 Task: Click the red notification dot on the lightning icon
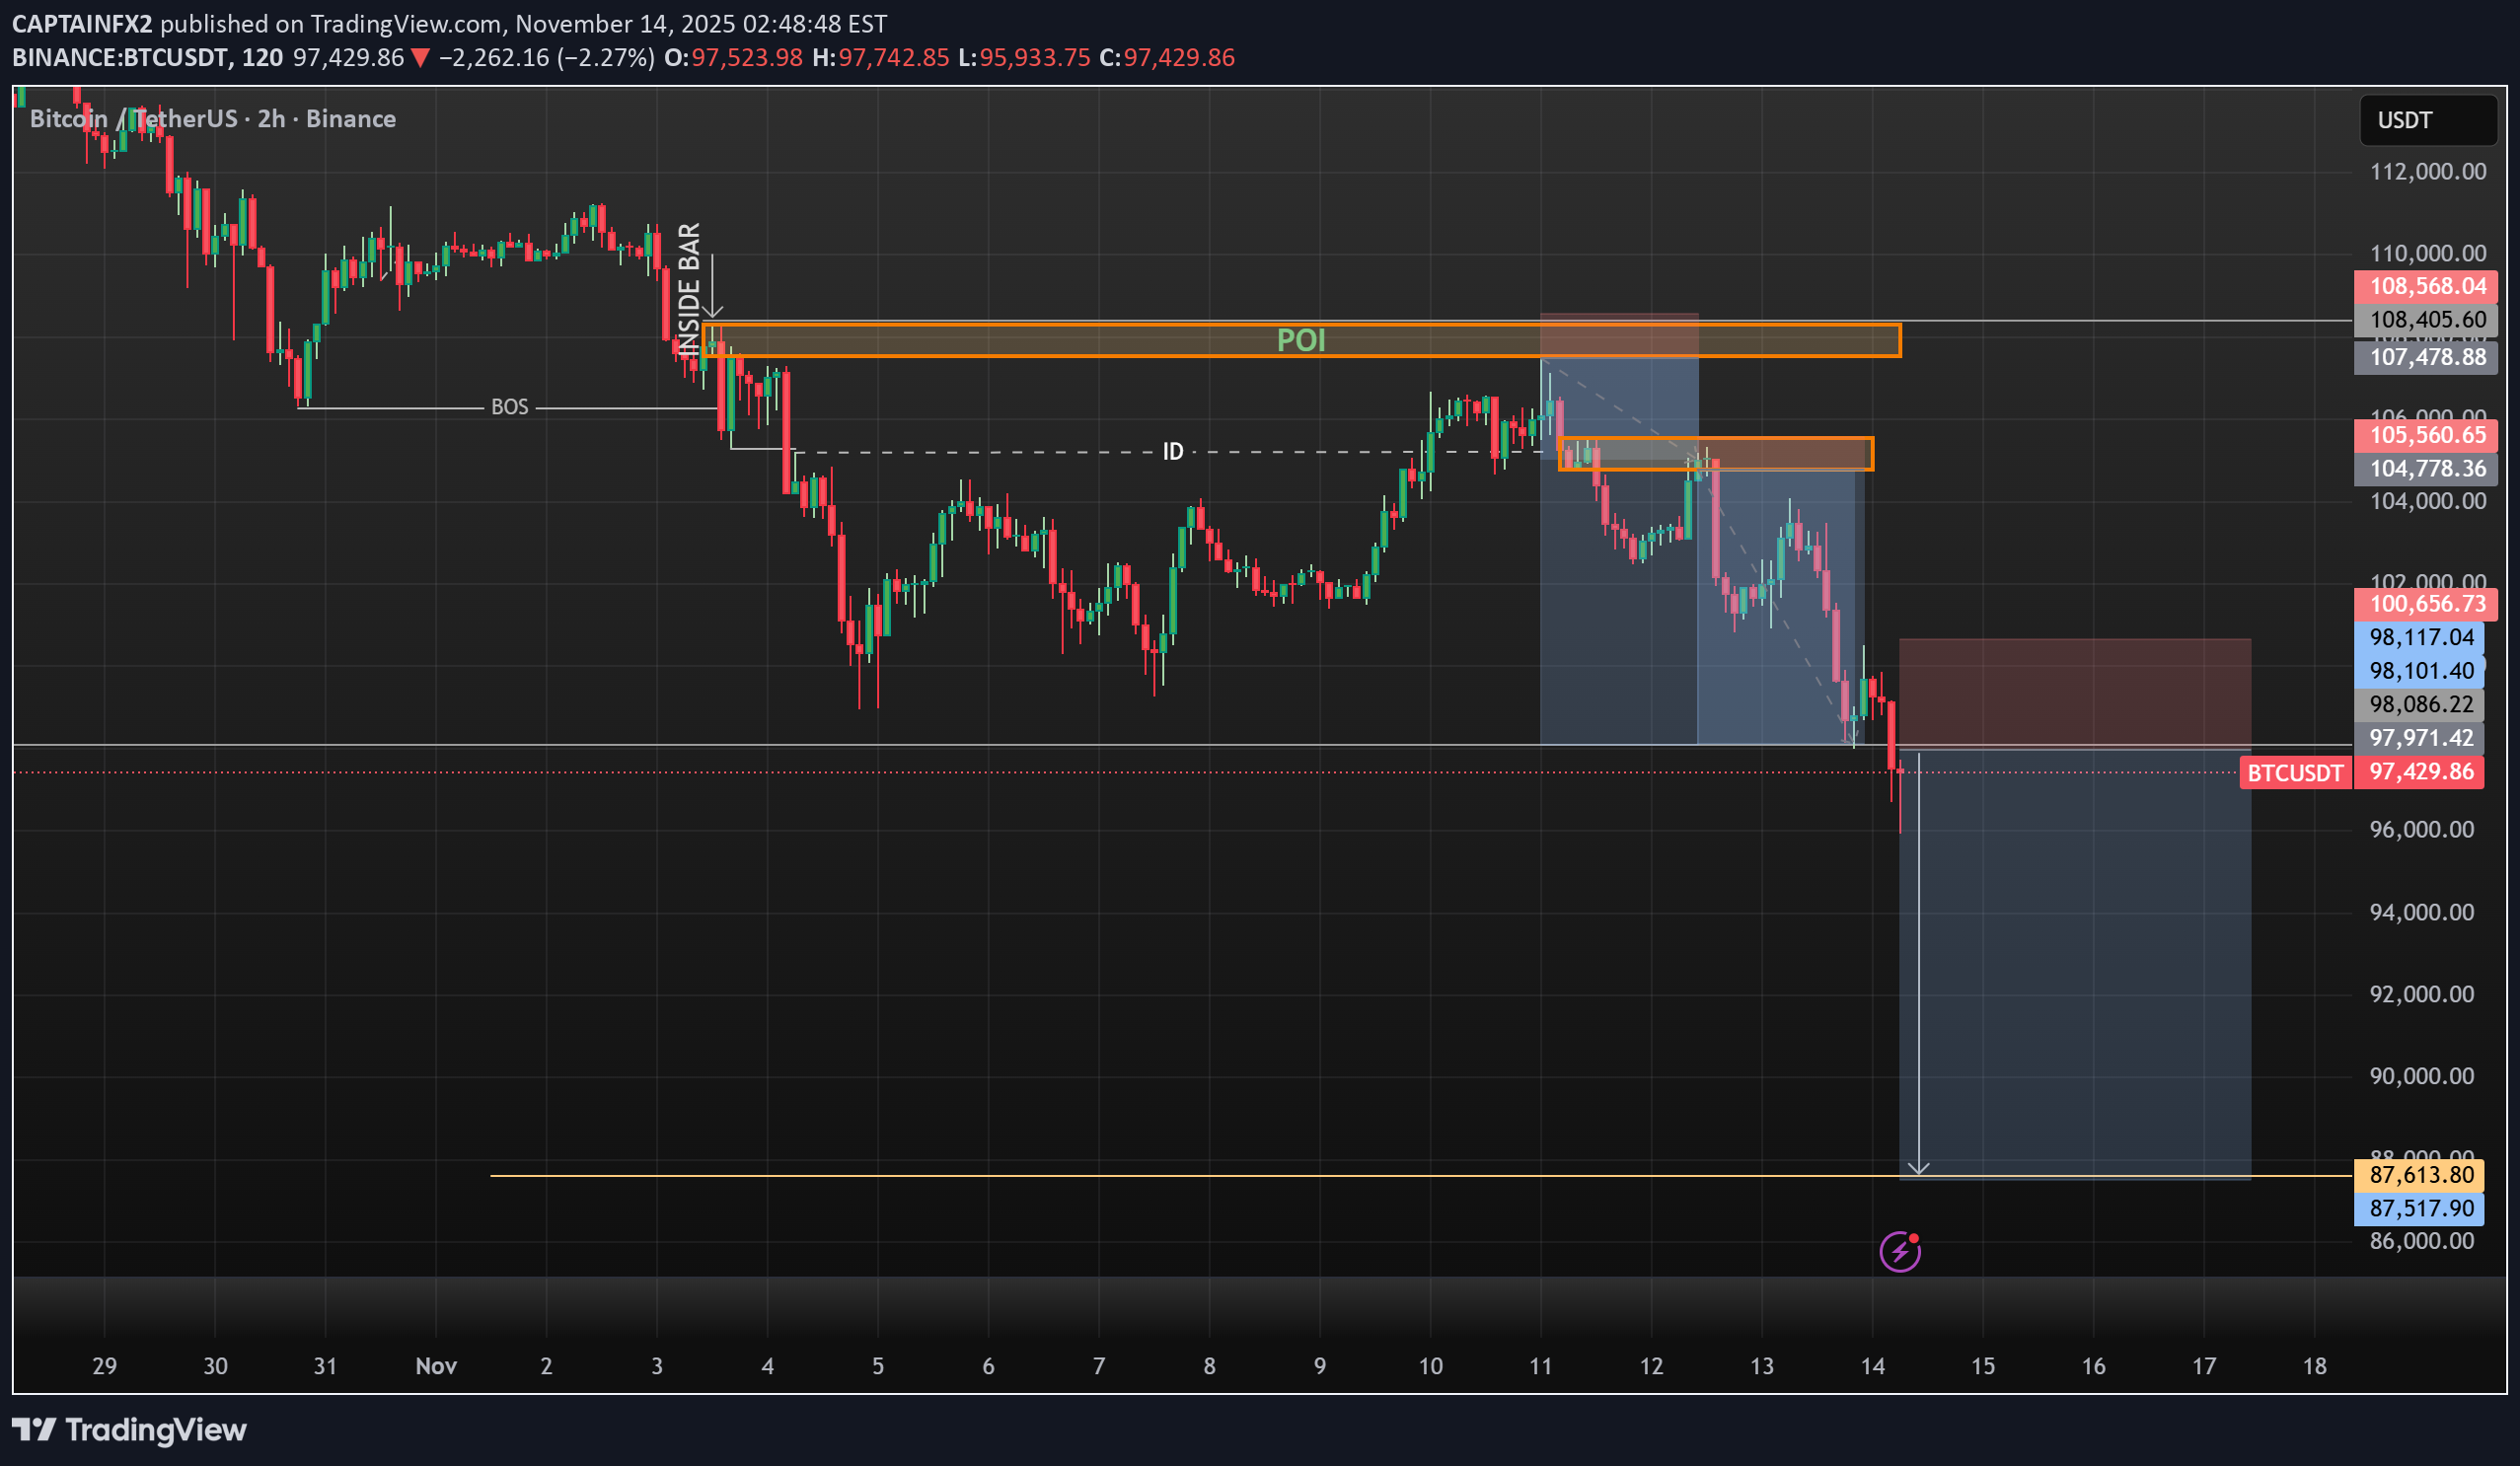[1917, 1238]
